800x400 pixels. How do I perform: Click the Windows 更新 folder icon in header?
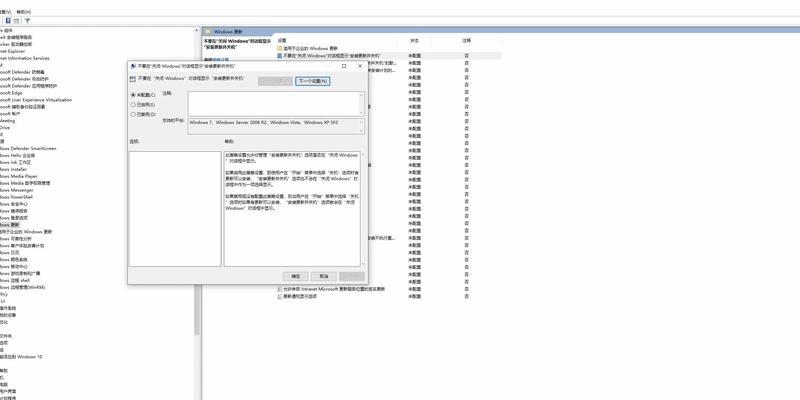point(208,31)
